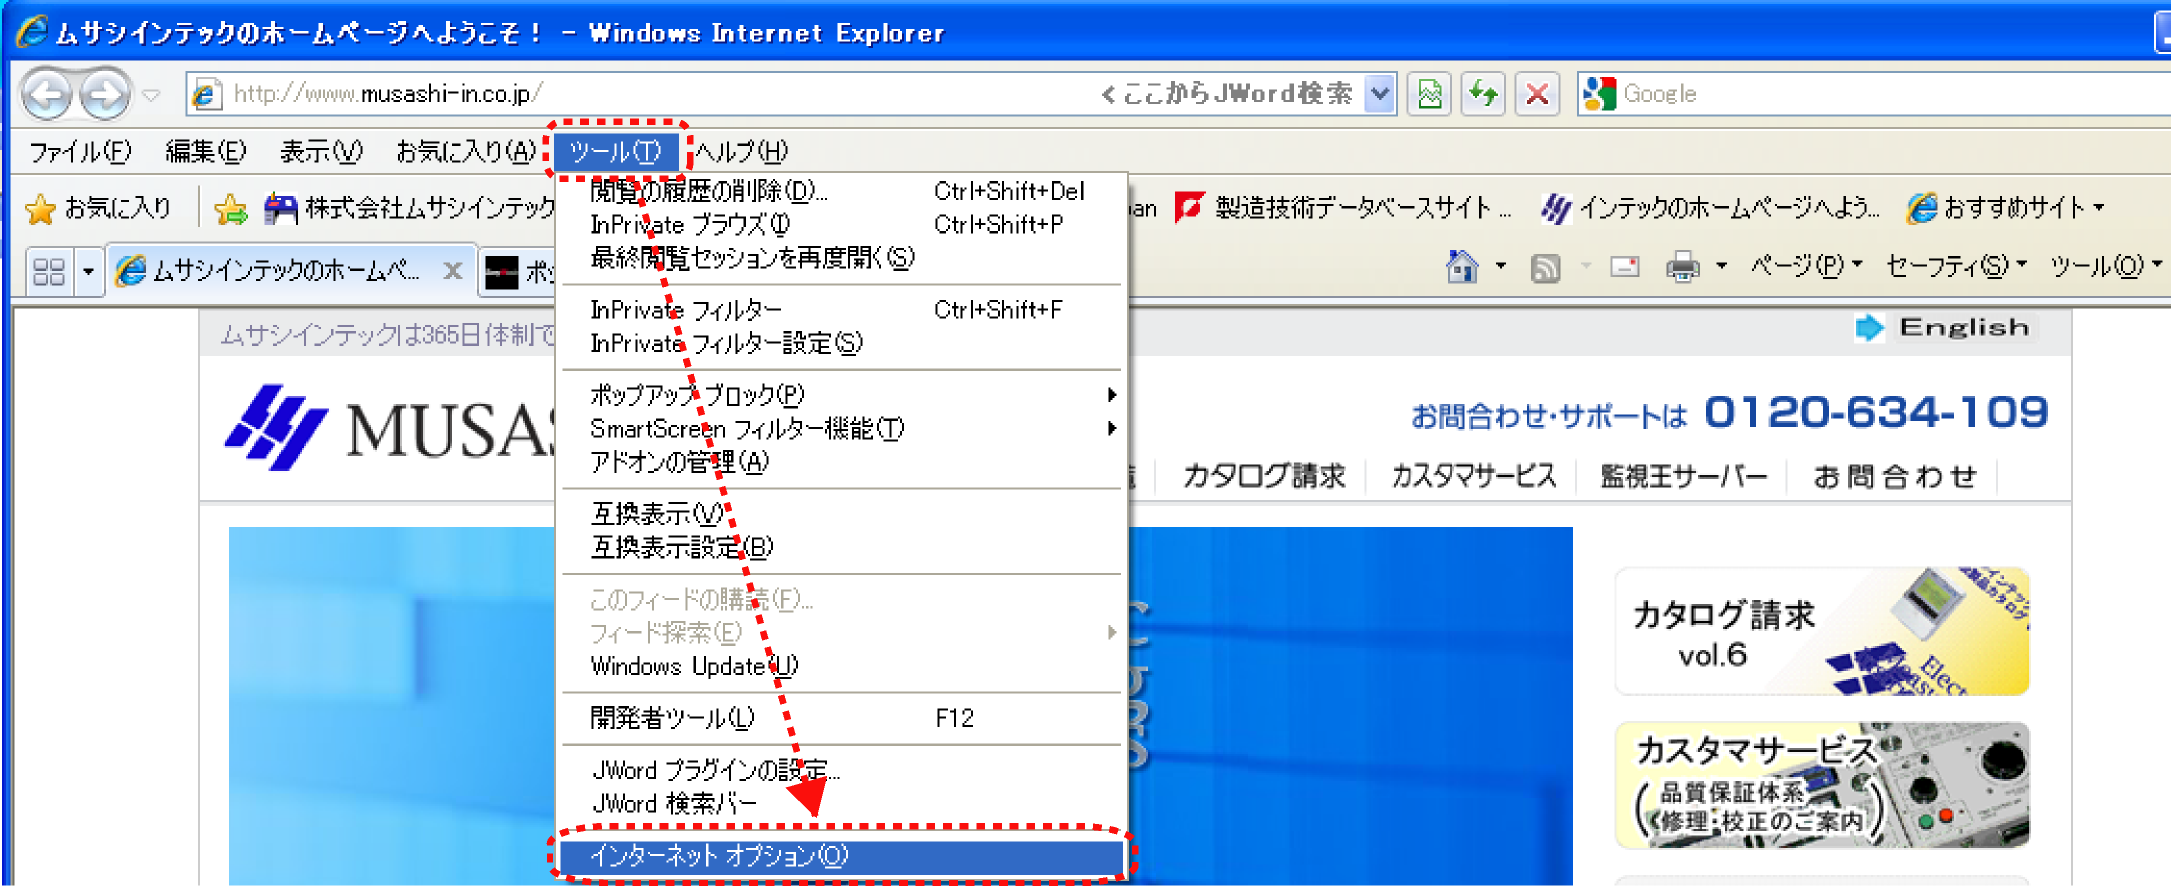
Task: Click the Internet Explorer title bar icon
Action: pyautogui.click(x=32, y=32)
